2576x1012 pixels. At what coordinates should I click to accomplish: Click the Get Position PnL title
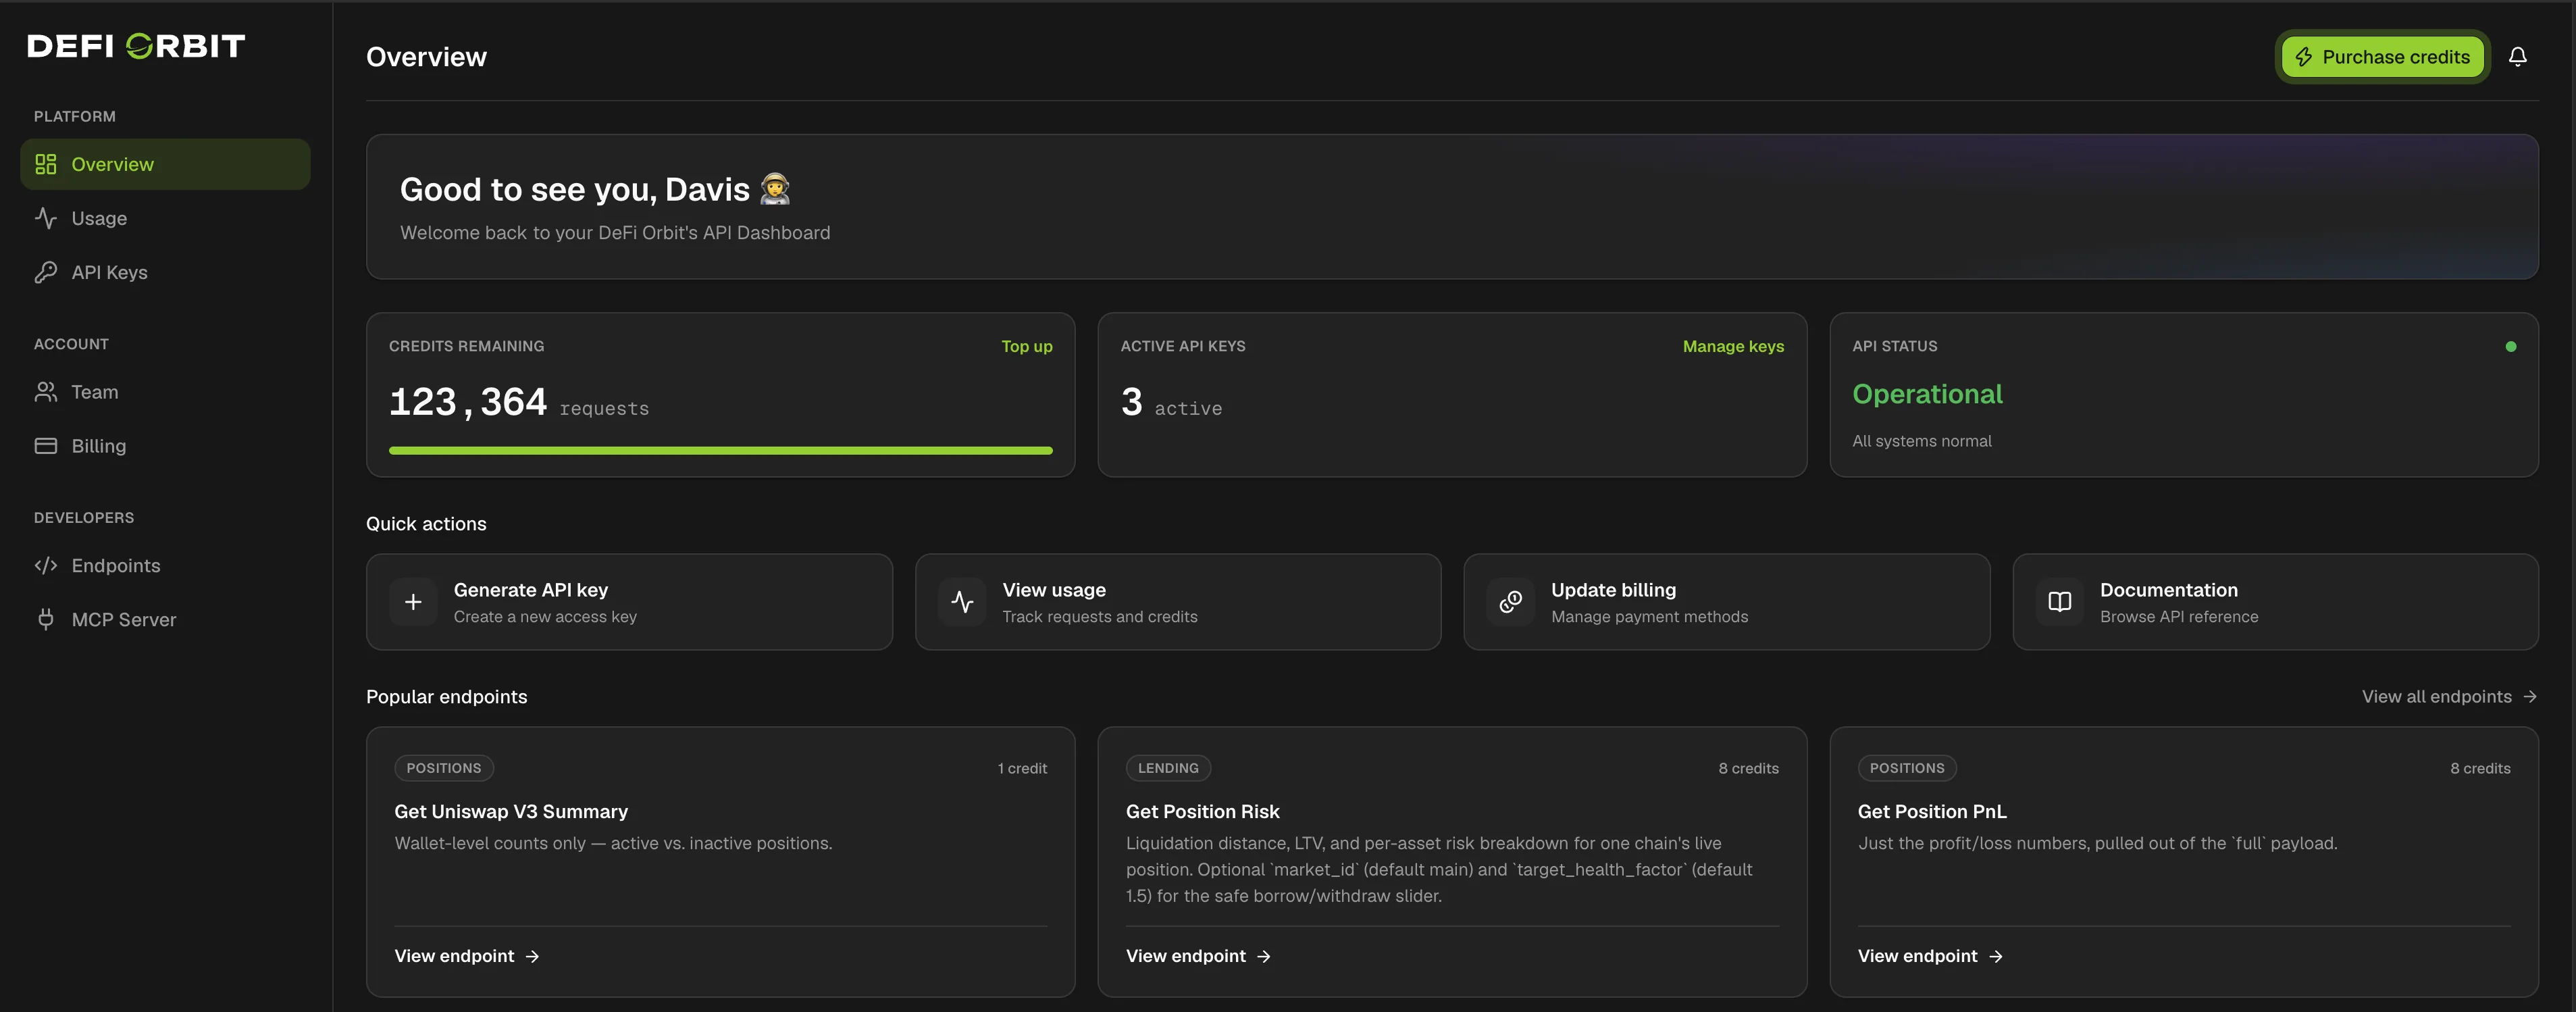pyautogui.click(x=1932, y=812)
